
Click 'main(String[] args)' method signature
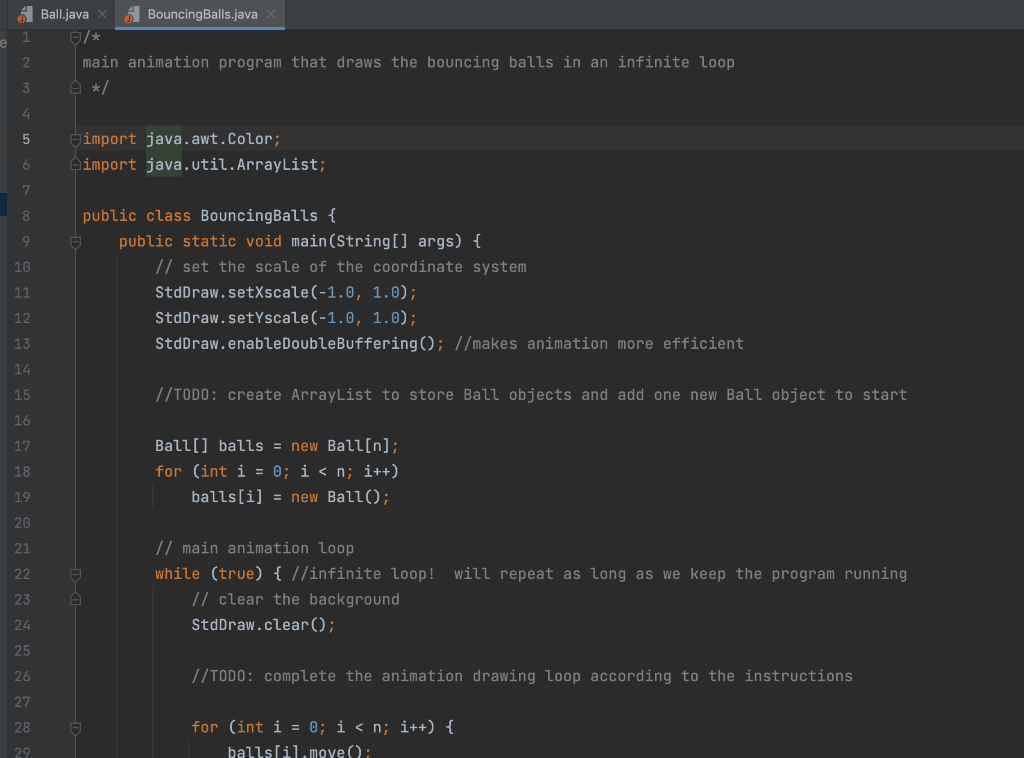[x=376, y=242]
